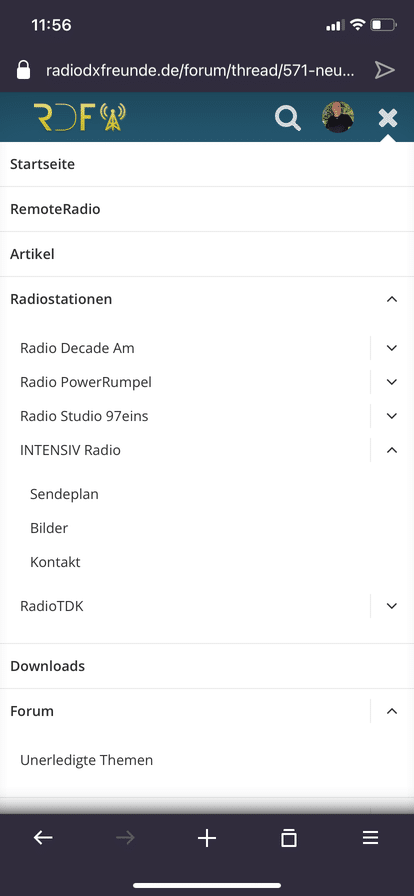Screen dimensions: 414x896
Task: Click the RDF antenna logo
Action: (79, 117)
